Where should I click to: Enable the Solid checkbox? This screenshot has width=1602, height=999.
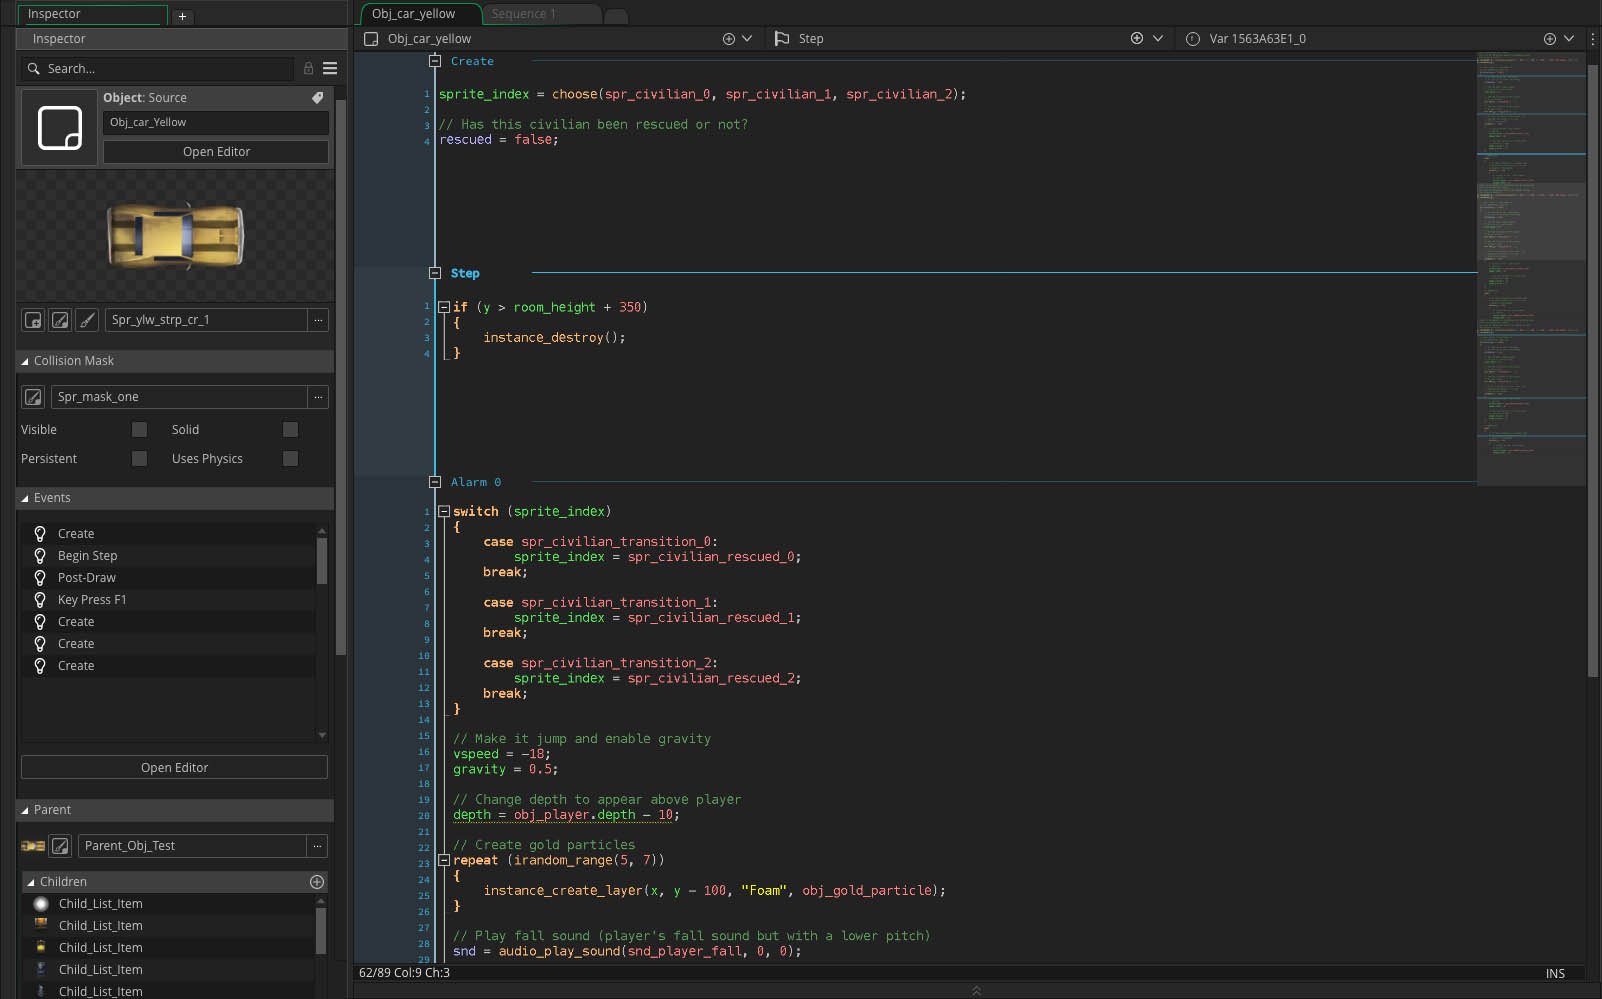click(290, 429)
